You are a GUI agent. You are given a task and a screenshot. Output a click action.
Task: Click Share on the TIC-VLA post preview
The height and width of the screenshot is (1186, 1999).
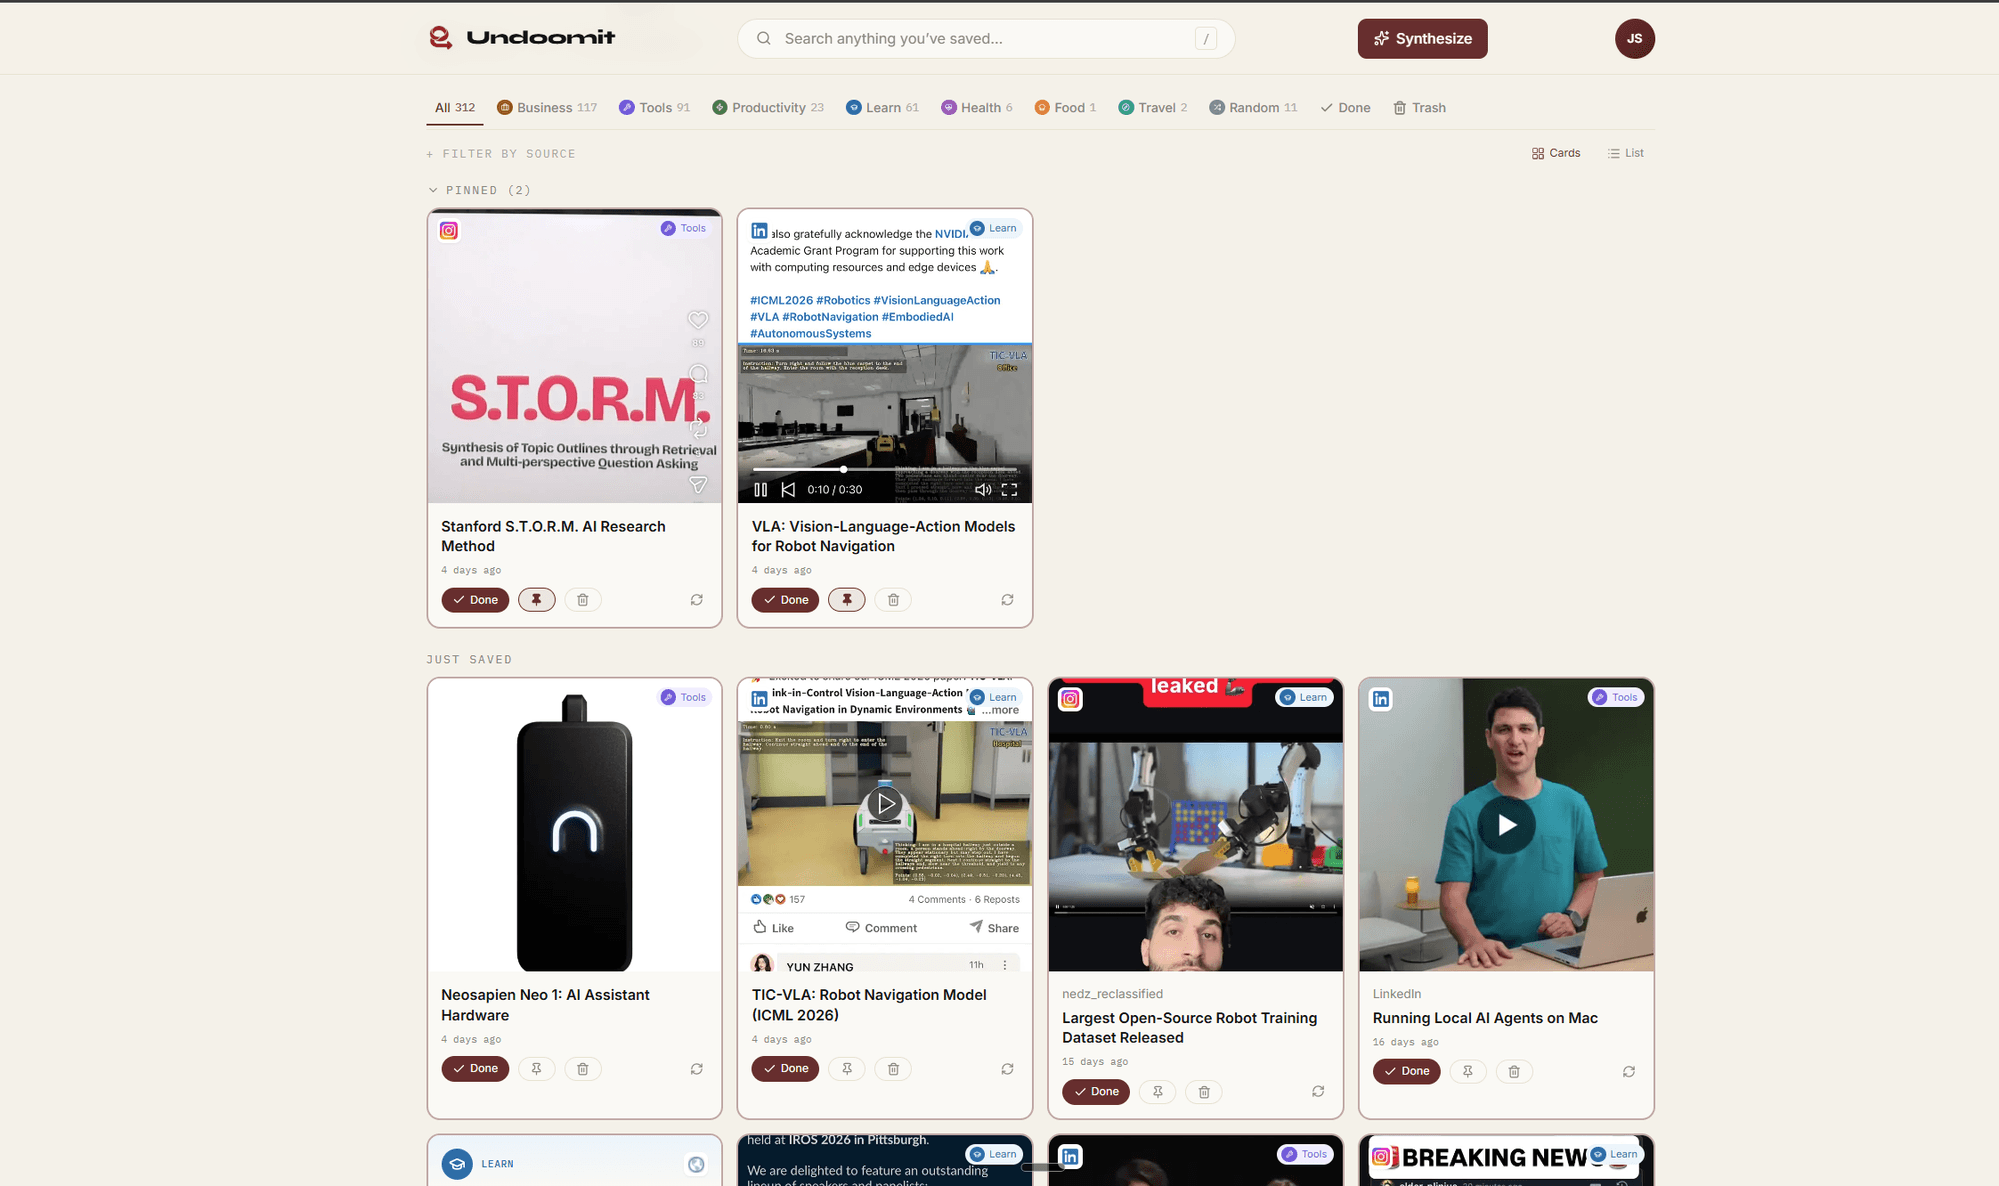coord(994,928)
